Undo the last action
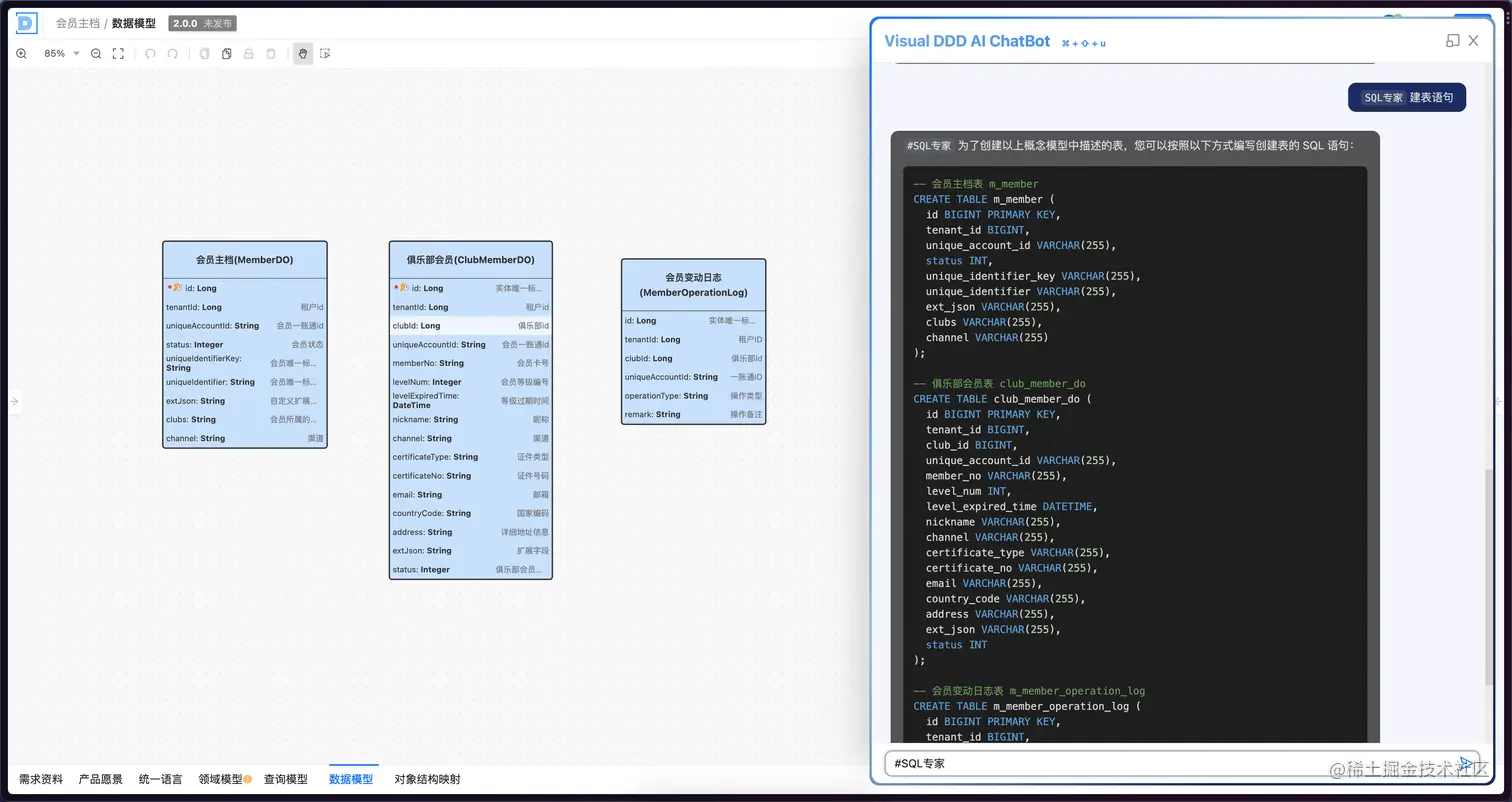Image resolution: width=1512 pixels, height=802 pixels. coord(150,54)
